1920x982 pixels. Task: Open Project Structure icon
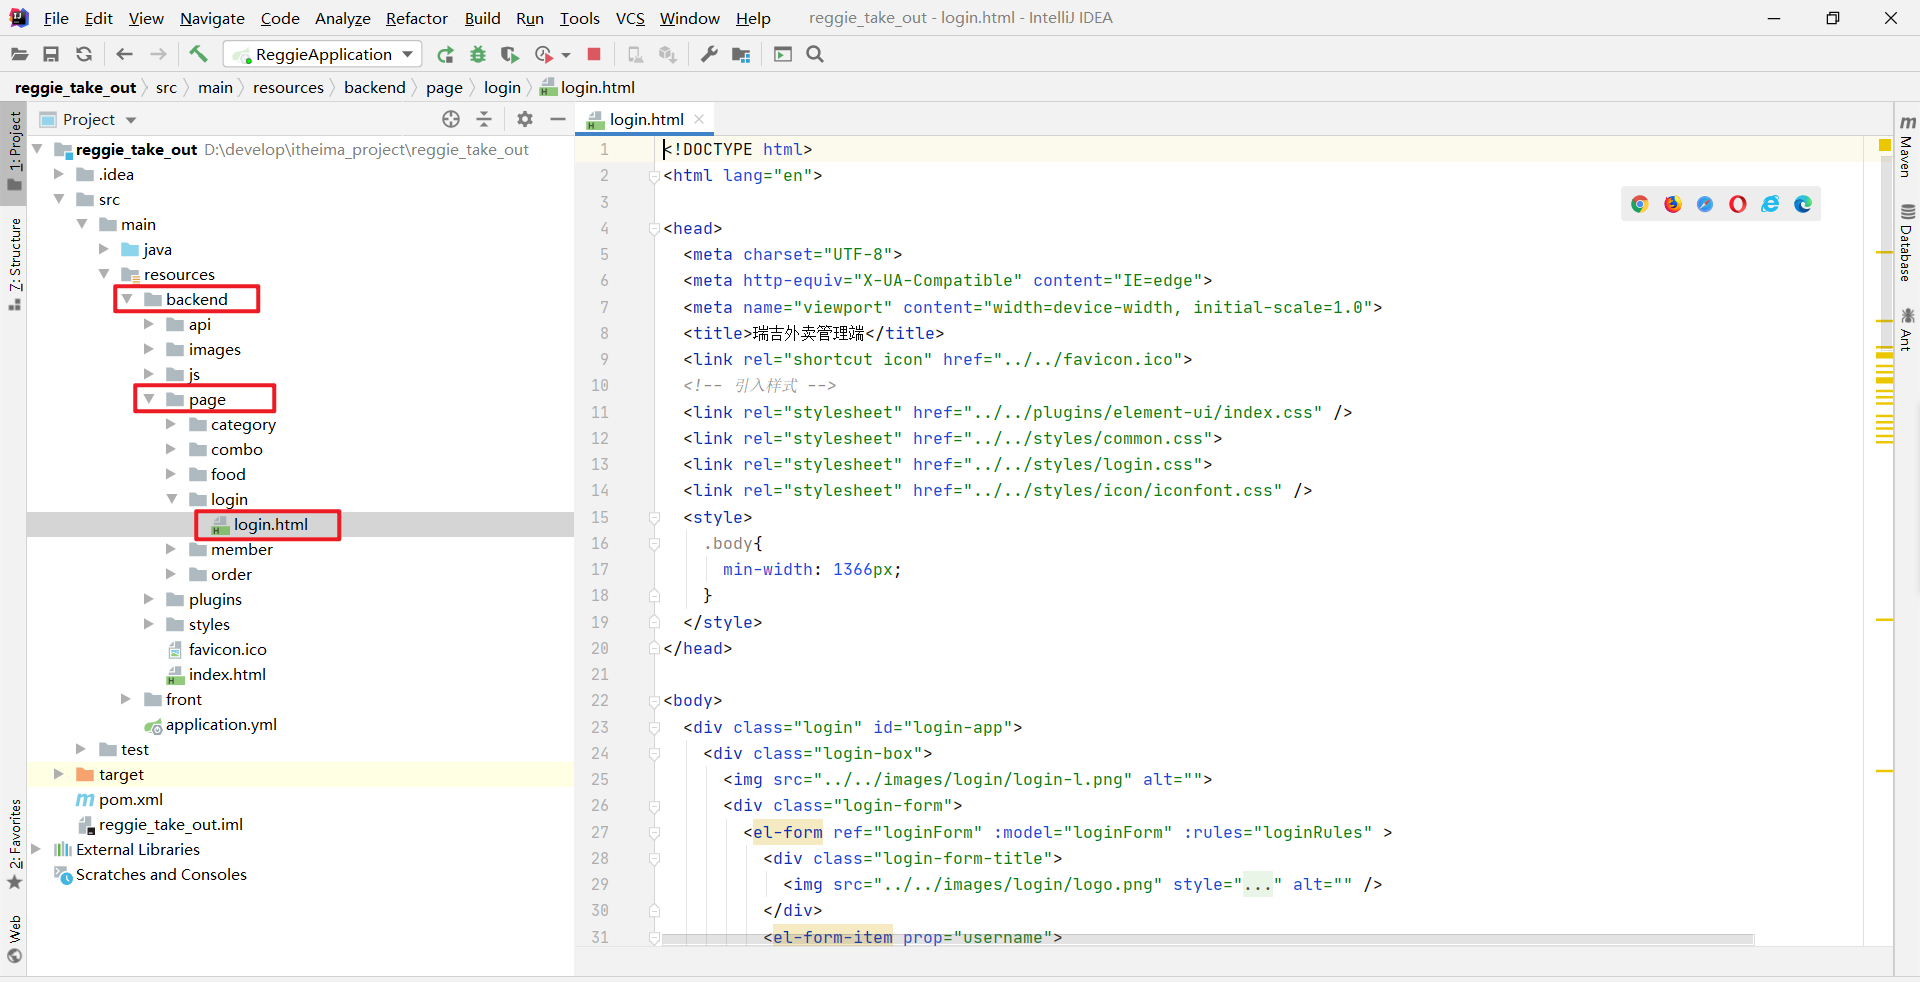point(741,54)
